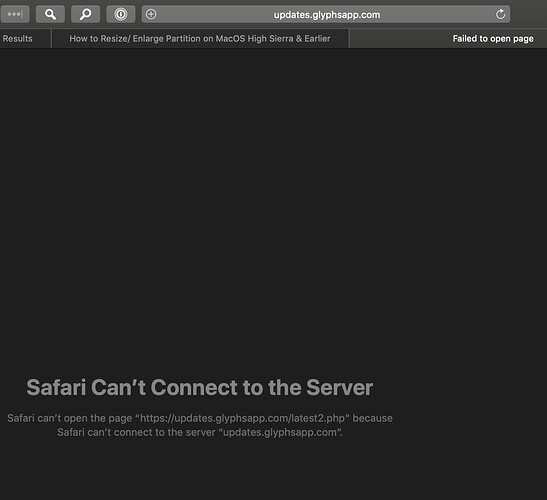
Task: Click the first magnifying glass toolbar icon
Action: (50, 14)
